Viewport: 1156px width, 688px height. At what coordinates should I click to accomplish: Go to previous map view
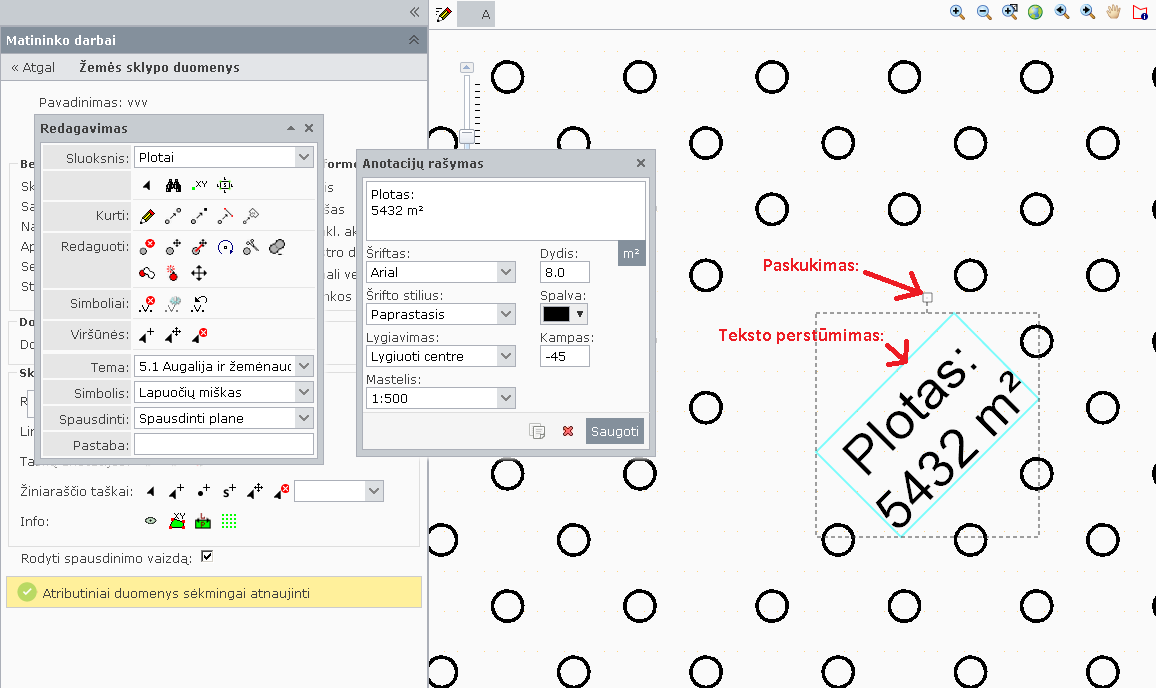coord(1062,12)
